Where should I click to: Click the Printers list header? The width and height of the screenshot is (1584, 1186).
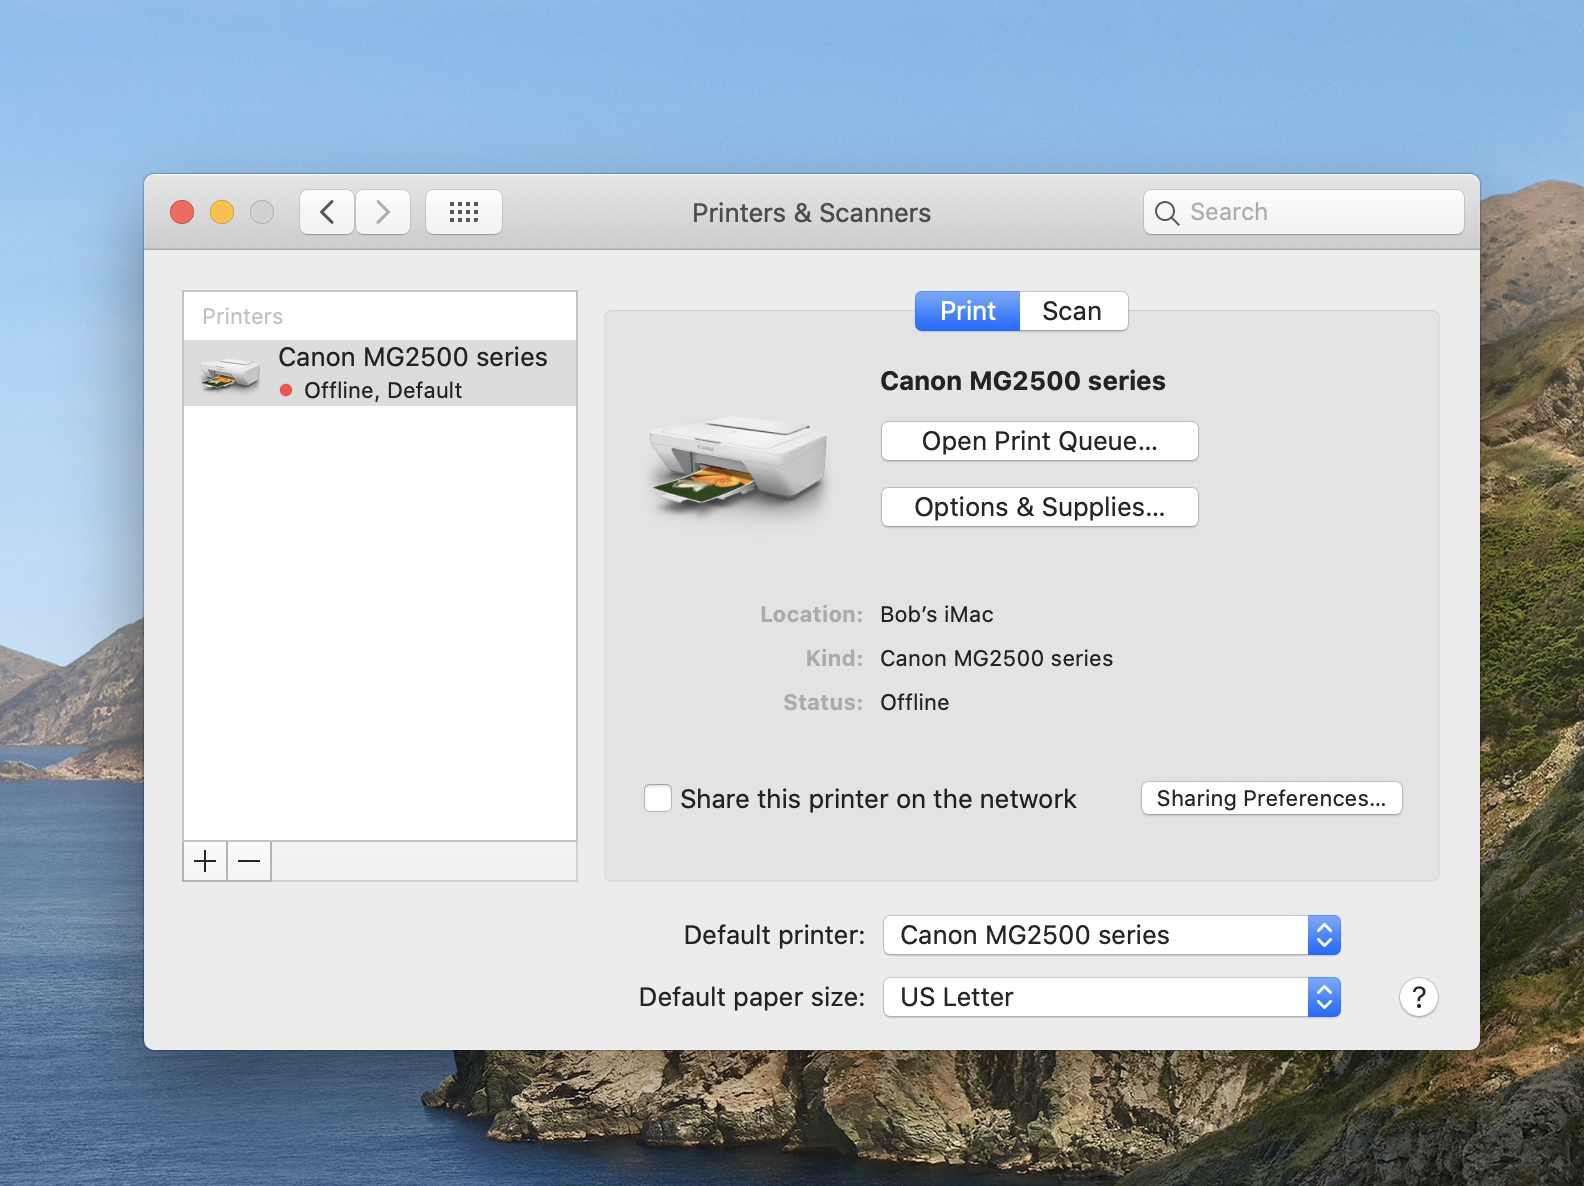coord(243,316)
